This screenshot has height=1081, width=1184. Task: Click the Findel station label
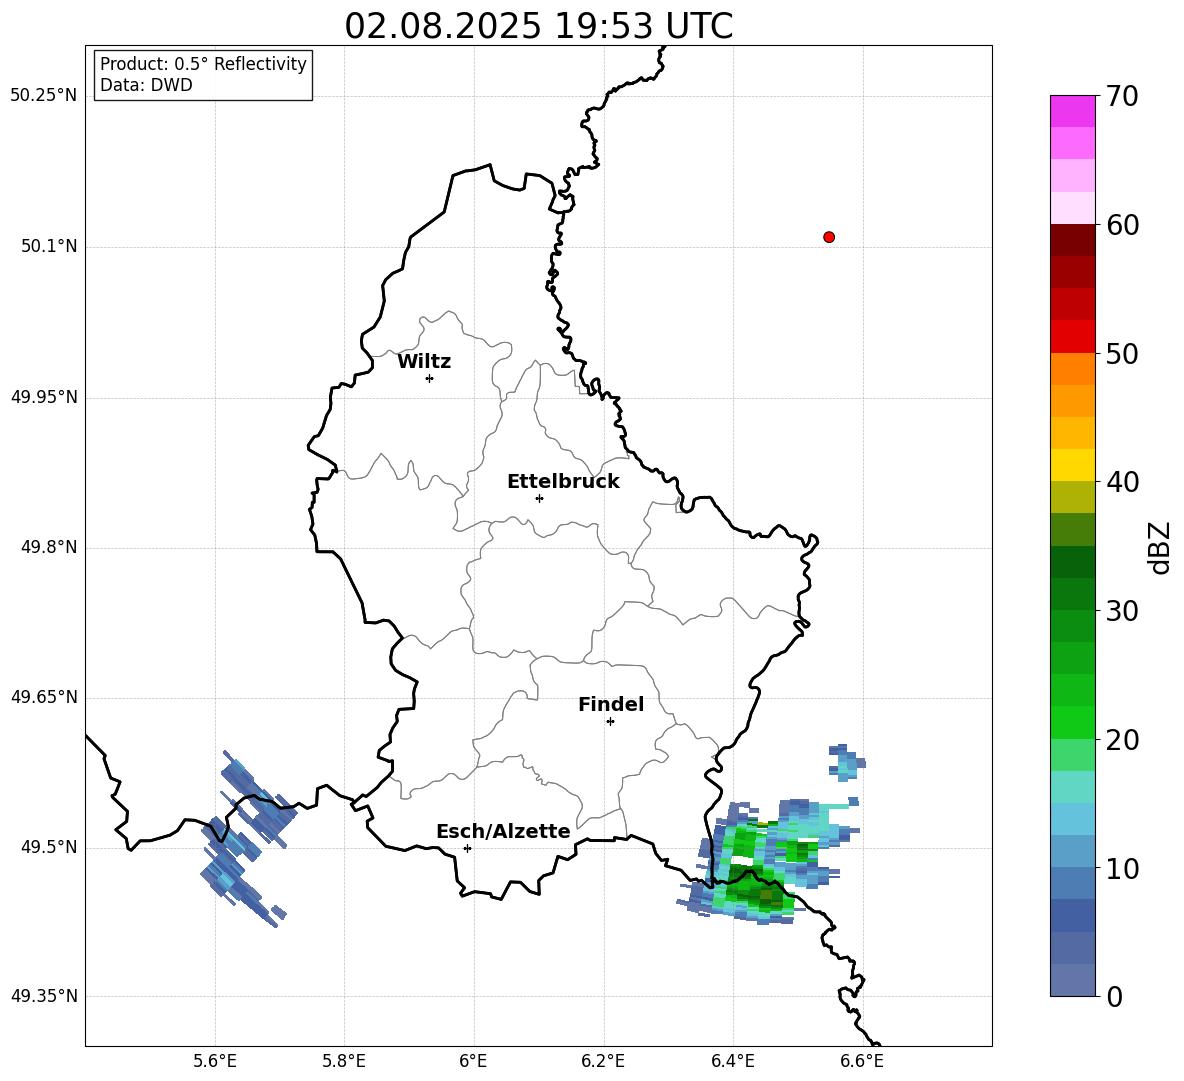point(611,704)
